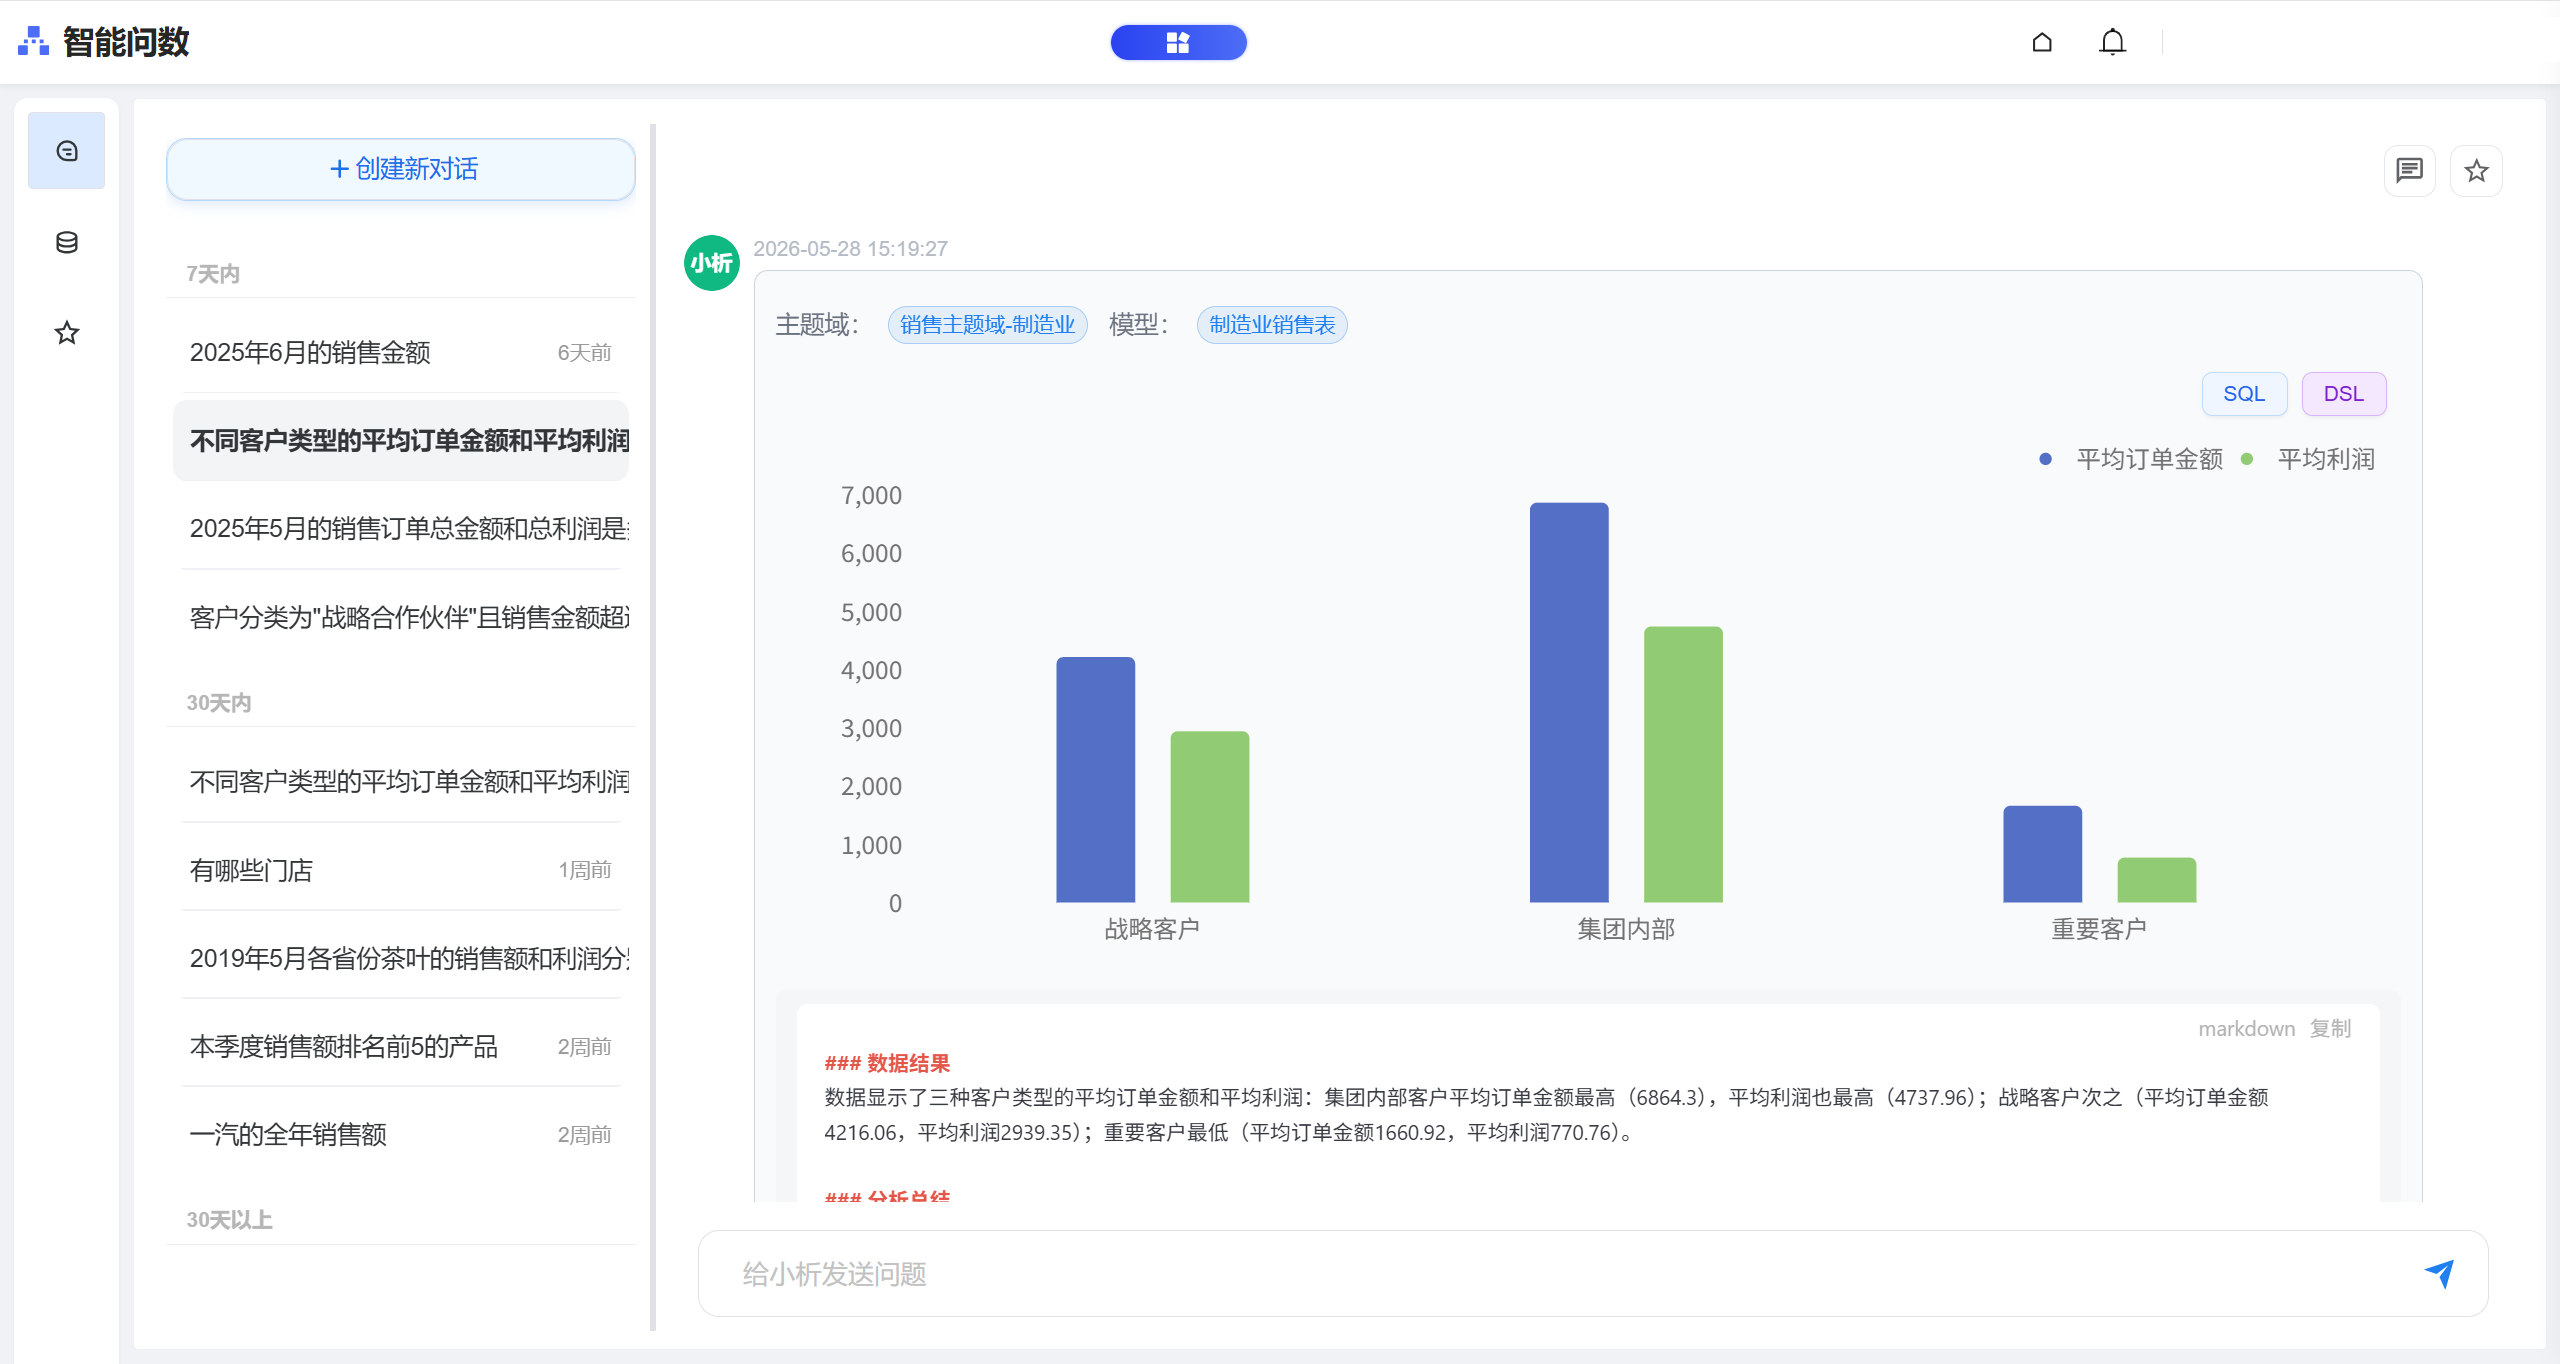Image resolution: width=2560 pixels, height=1364 pixels.
Task: Open 30天内 conversation 不同客户类型的平均订单金额
Action: pos(401,781)
